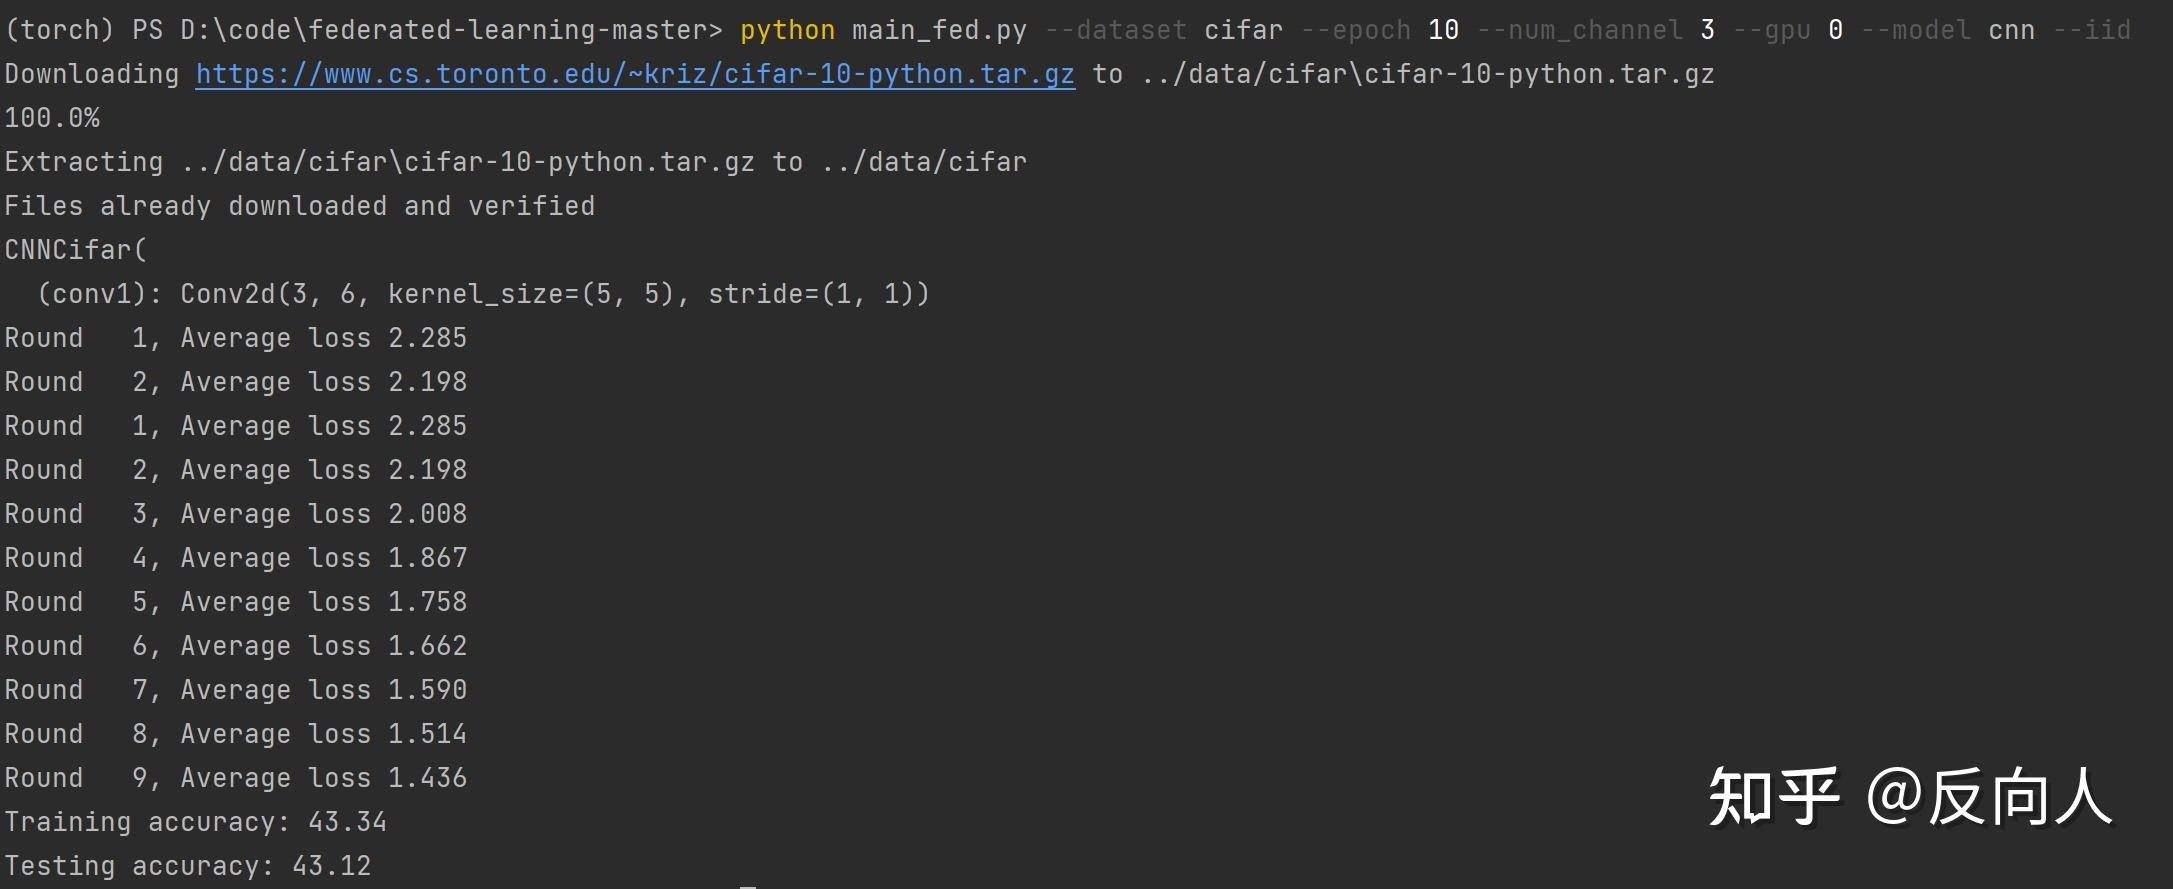The height and width of the screenshot is (889, 2173).
Task: Click the --iid argument flag
Action: click(2091, 30)
